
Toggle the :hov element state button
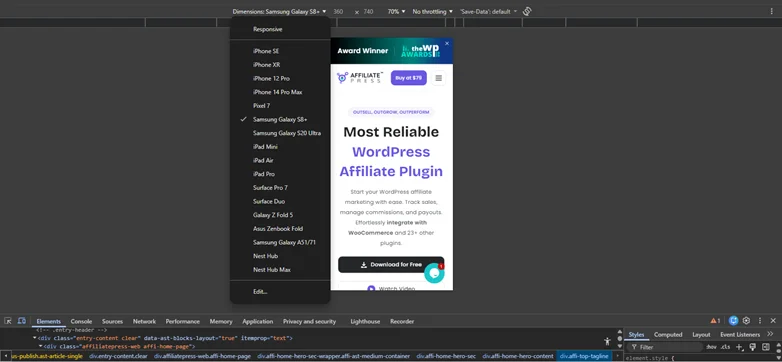click(x=711, y=347)
